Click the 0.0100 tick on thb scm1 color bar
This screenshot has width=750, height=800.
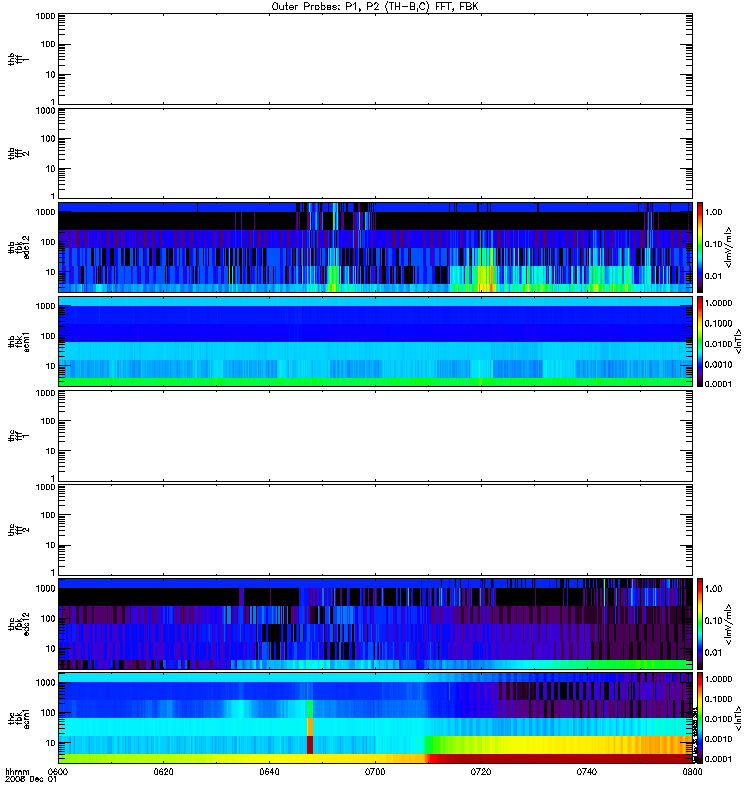[718, 344]
